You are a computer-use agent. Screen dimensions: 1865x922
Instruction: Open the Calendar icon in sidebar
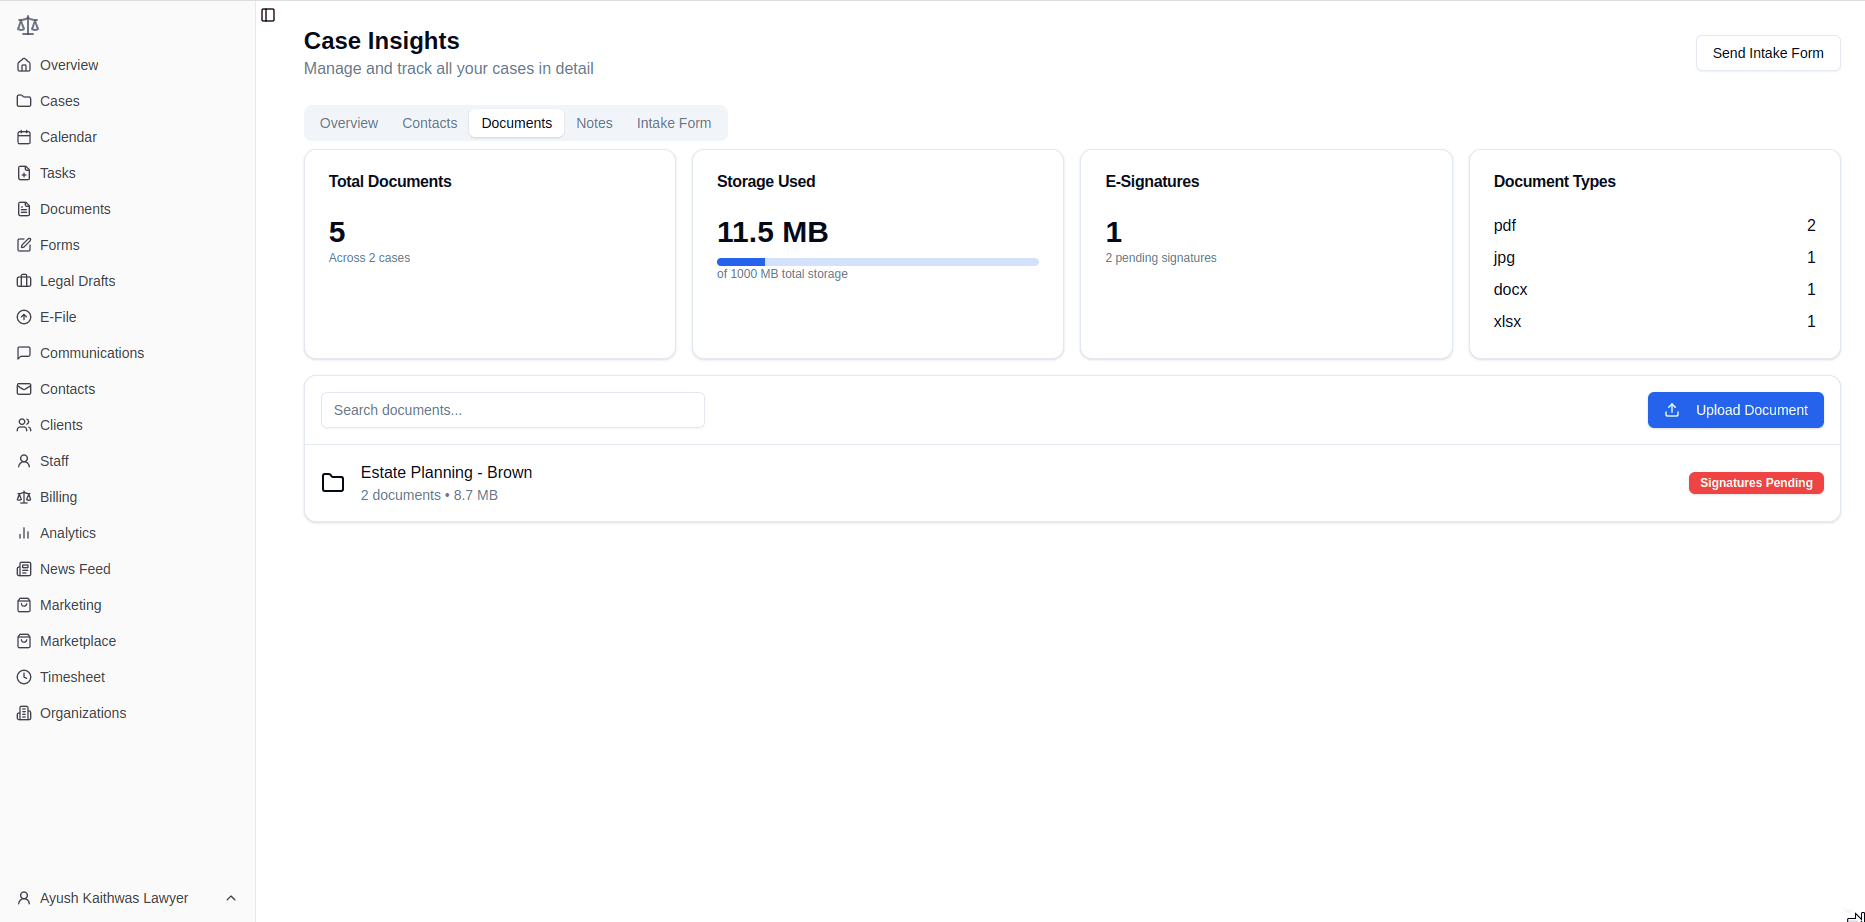click(x=24, y=137)
